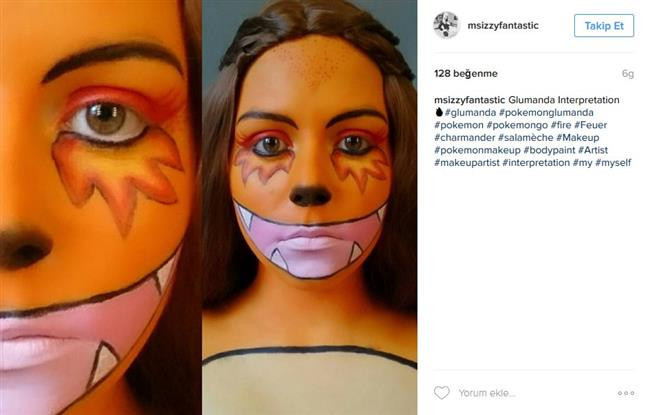Open the #pokemonmakeup hashtag
Screen dimensions: 650x415
[476, 150]
